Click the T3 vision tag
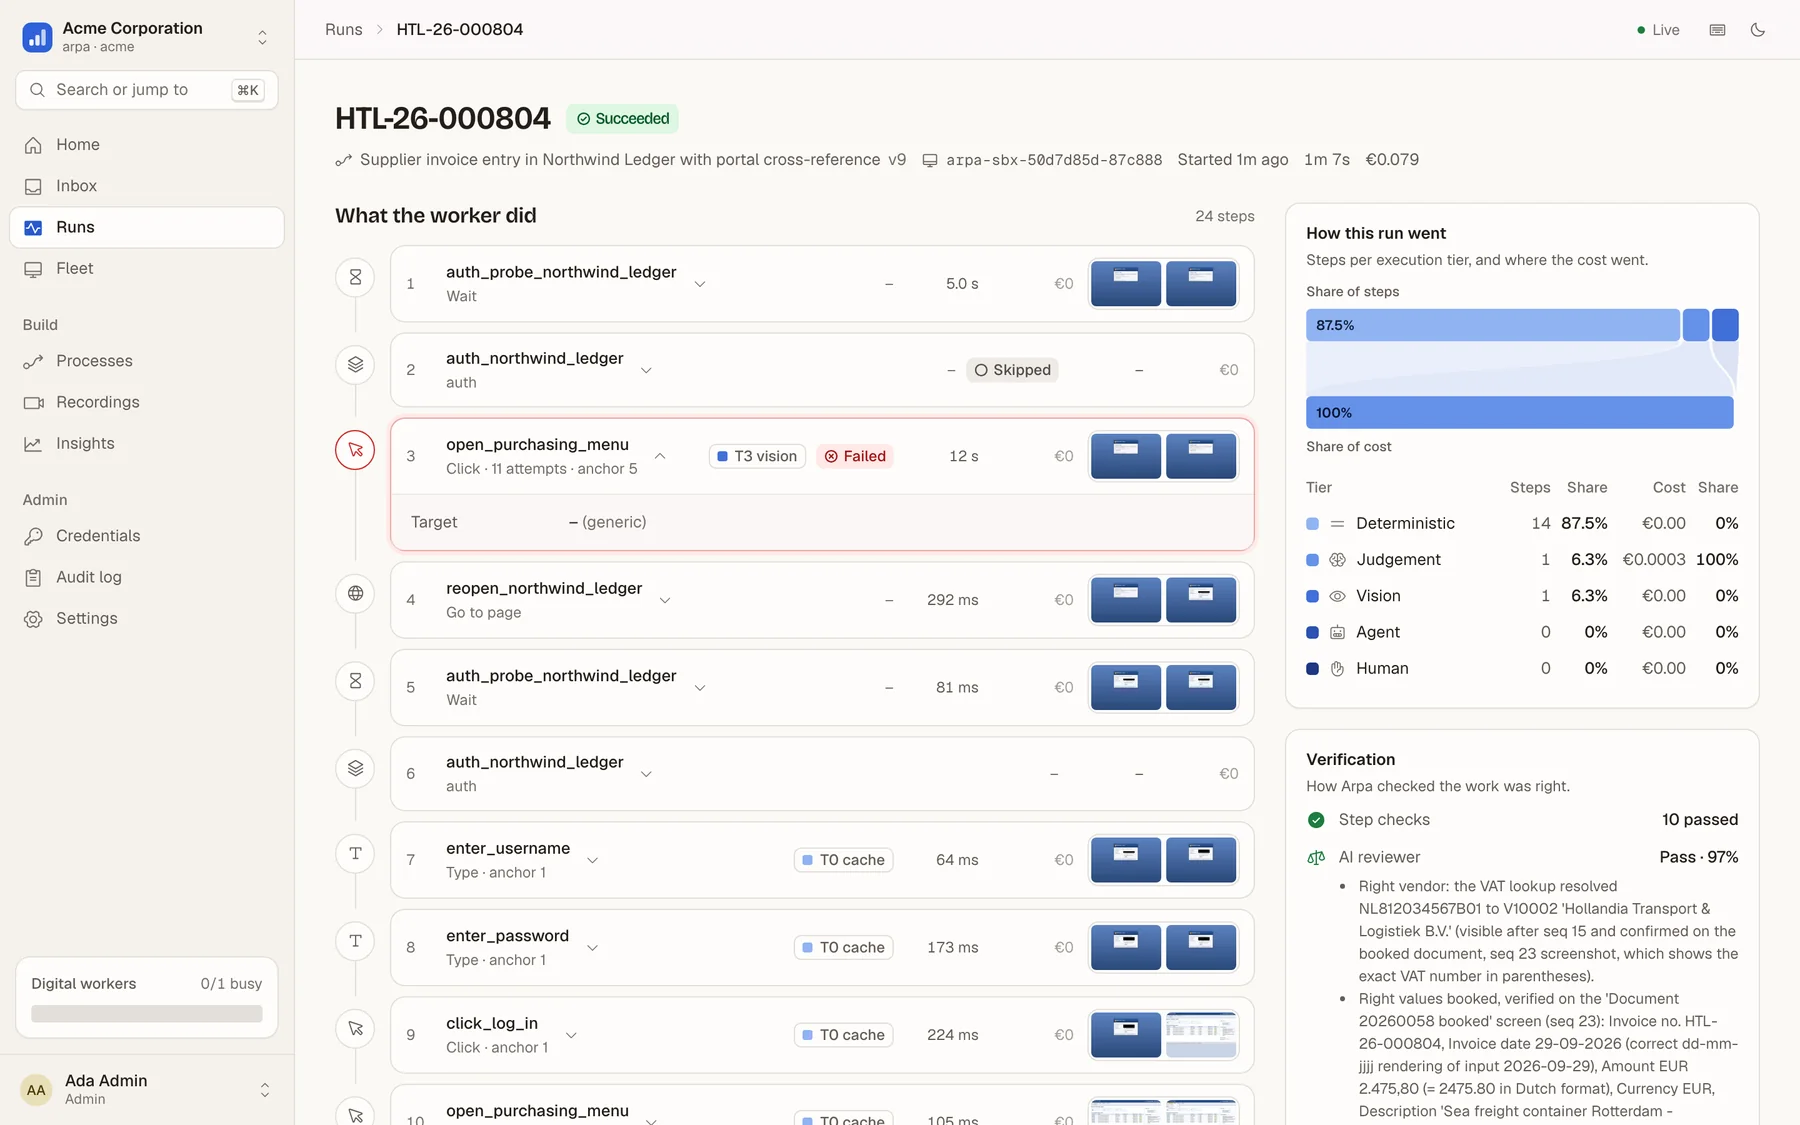Image resolution: width=1800 pixels, height=1125 pixels. click(x=757, y=456)
